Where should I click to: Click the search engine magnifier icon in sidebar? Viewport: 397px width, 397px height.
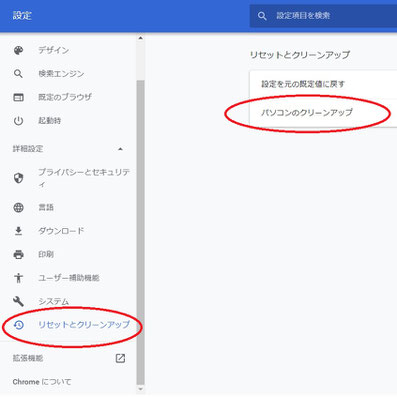pyautogui.click(x=18, y=74)
